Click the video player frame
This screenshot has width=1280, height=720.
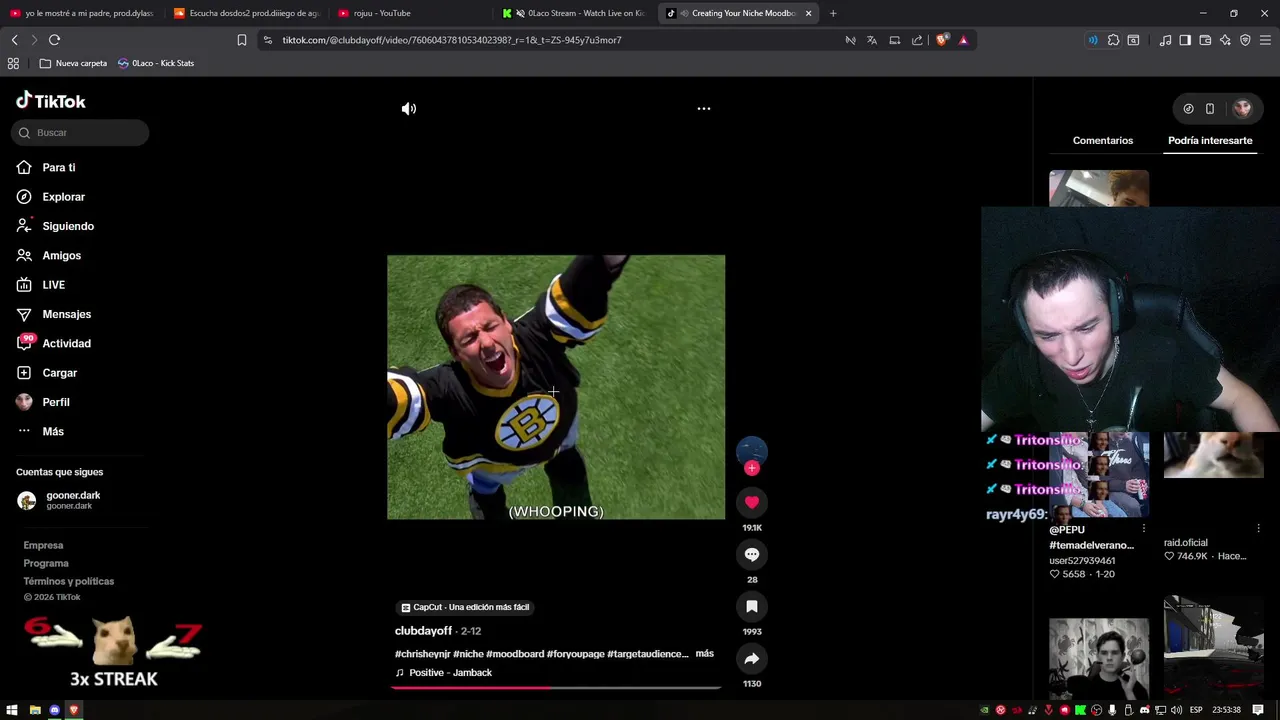pos(556,387)
